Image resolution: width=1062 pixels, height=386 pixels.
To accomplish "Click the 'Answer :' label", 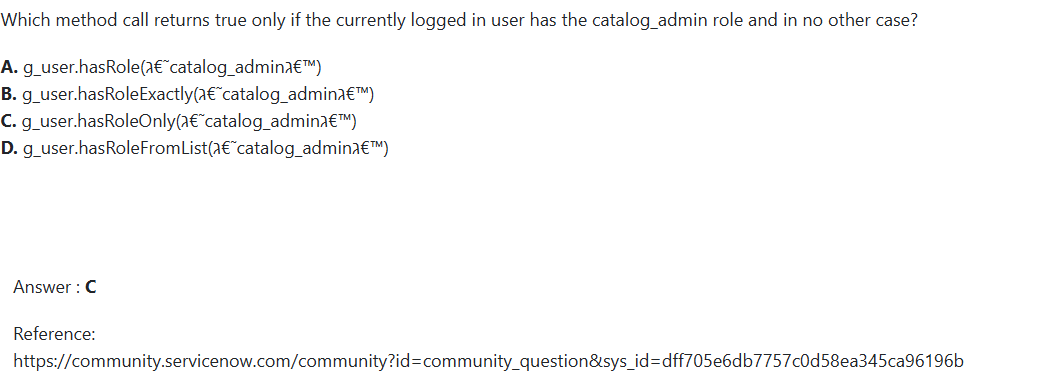I will (47, 287).
